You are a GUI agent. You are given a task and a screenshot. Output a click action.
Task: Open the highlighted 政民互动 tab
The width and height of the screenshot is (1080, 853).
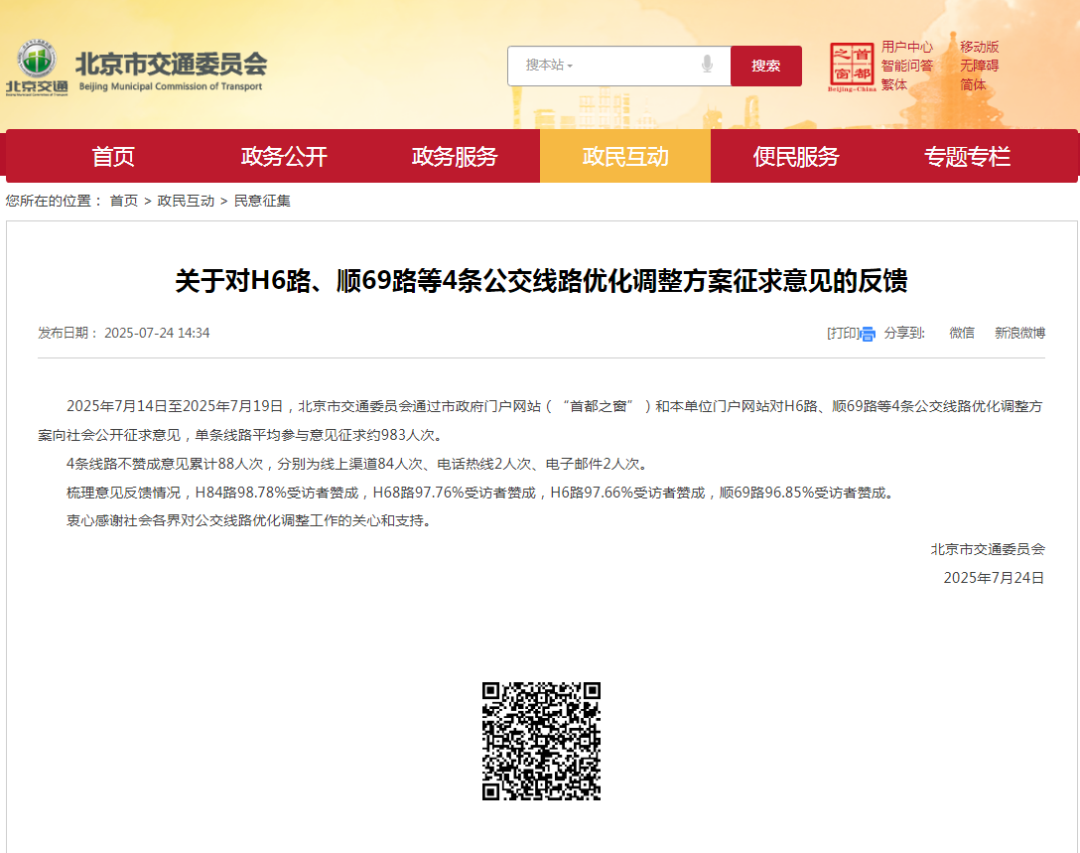pos(625,157)
